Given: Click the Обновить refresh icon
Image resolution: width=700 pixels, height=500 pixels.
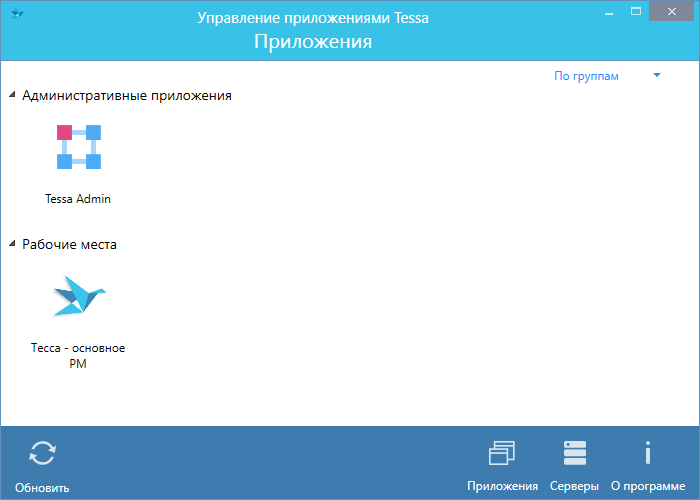Looking at the screenshot, I should (x=42, y=453).
